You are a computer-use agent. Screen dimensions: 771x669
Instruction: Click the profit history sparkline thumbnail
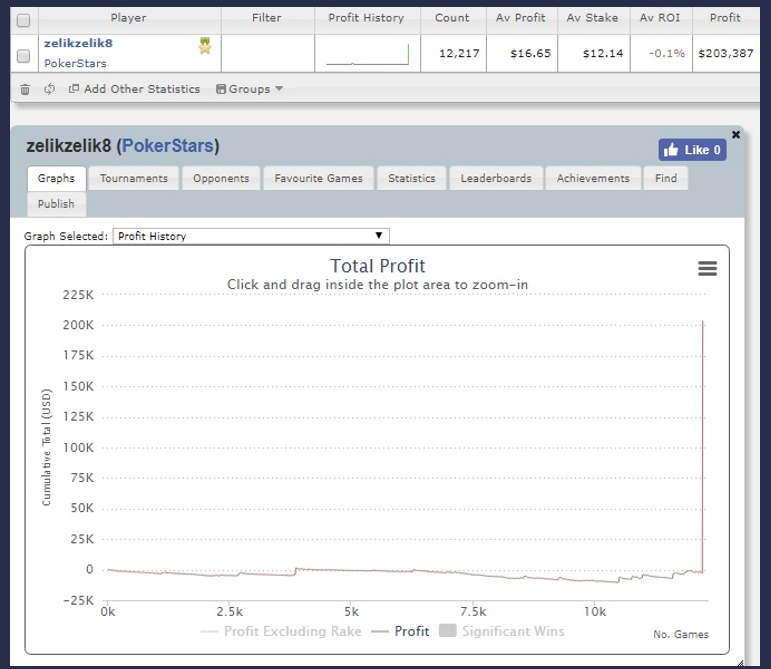366,54
